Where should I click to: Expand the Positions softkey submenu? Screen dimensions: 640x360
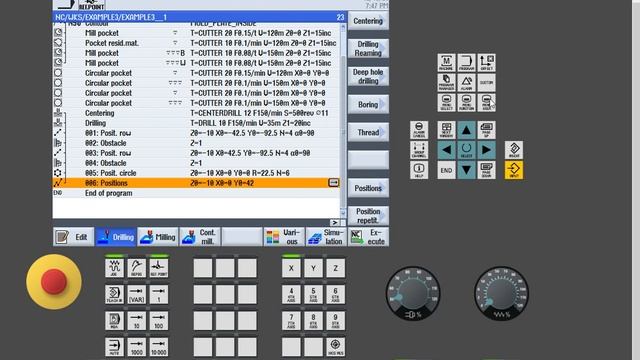[x=368, y=188]
